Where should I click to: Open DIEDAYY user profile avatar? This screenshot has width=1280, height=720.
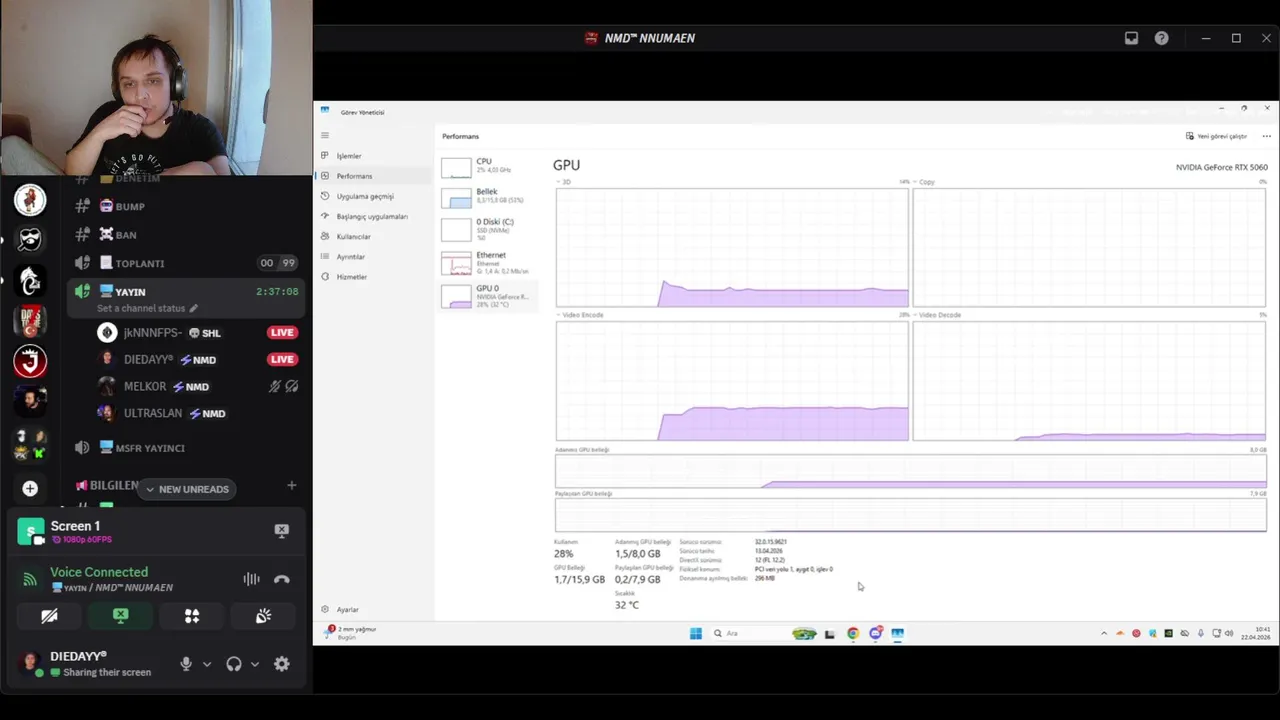(x=31, y=663)
